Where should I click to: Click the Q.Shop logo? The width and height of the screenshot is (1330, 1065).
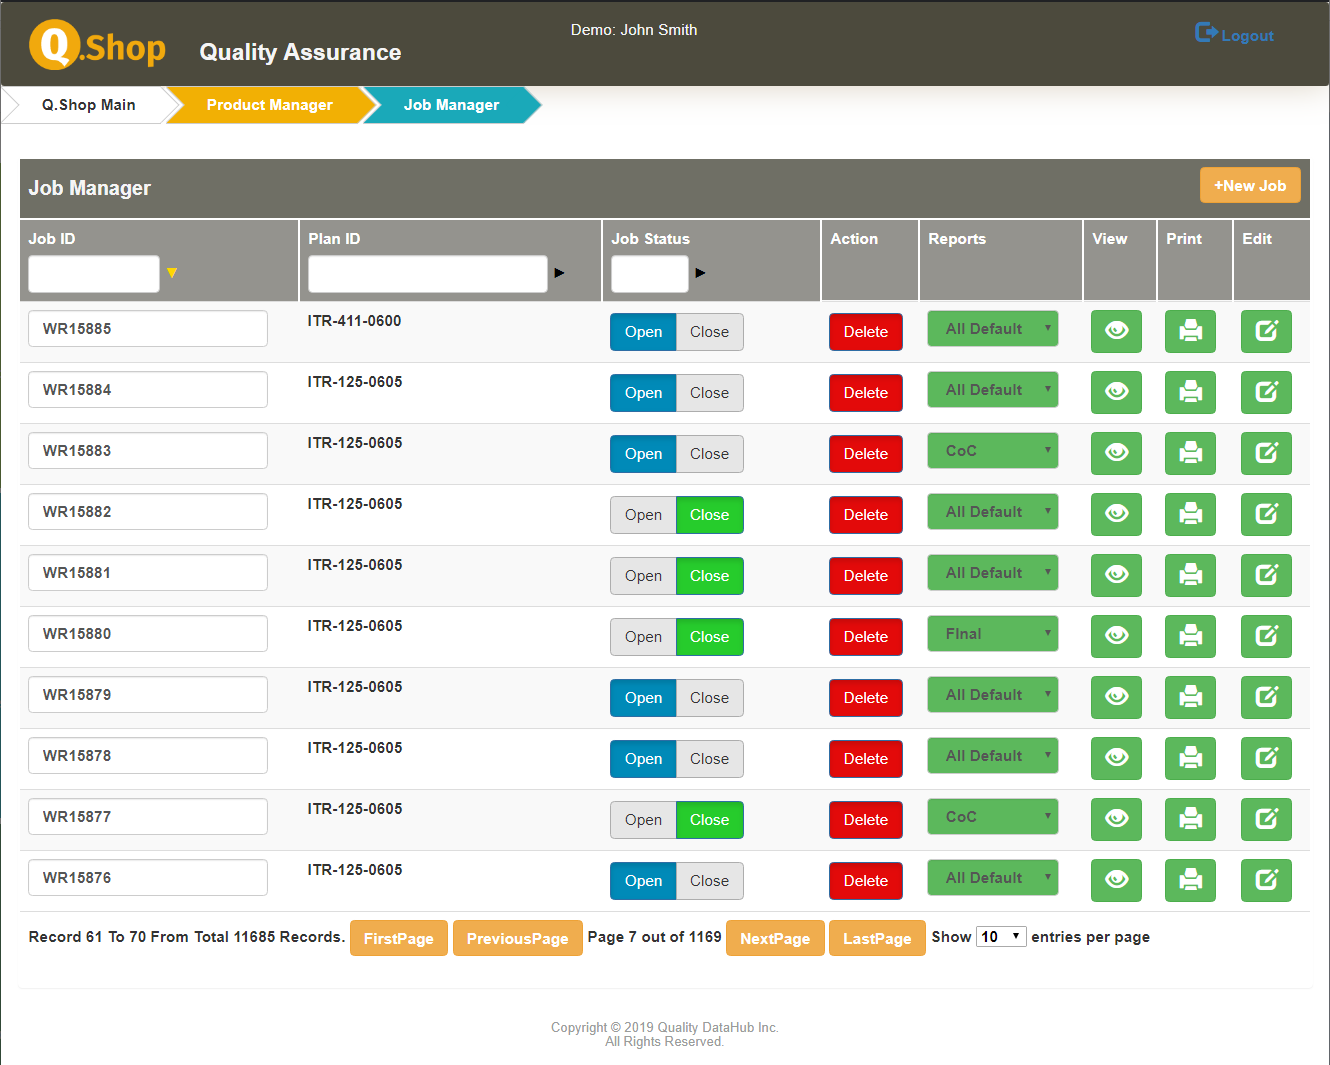(97, 46)
